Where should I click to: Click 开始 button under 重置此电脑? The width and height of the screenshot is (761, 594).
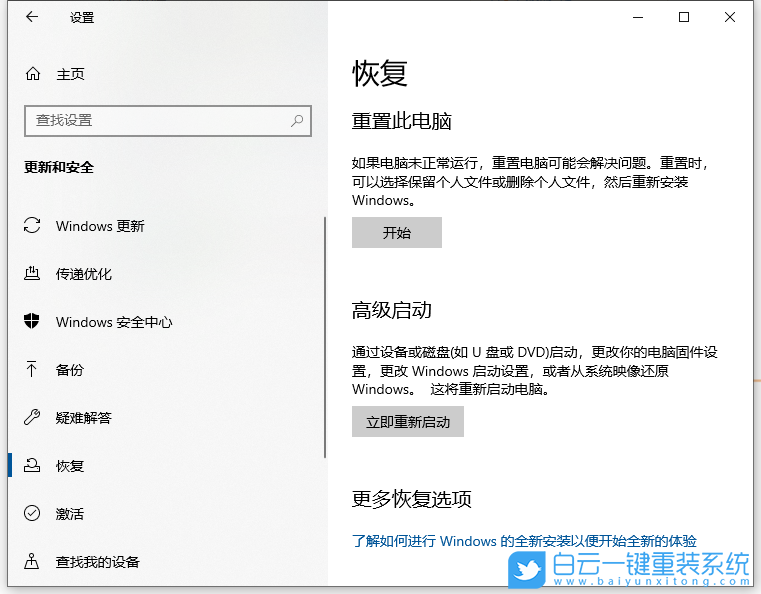pos(397,232)
